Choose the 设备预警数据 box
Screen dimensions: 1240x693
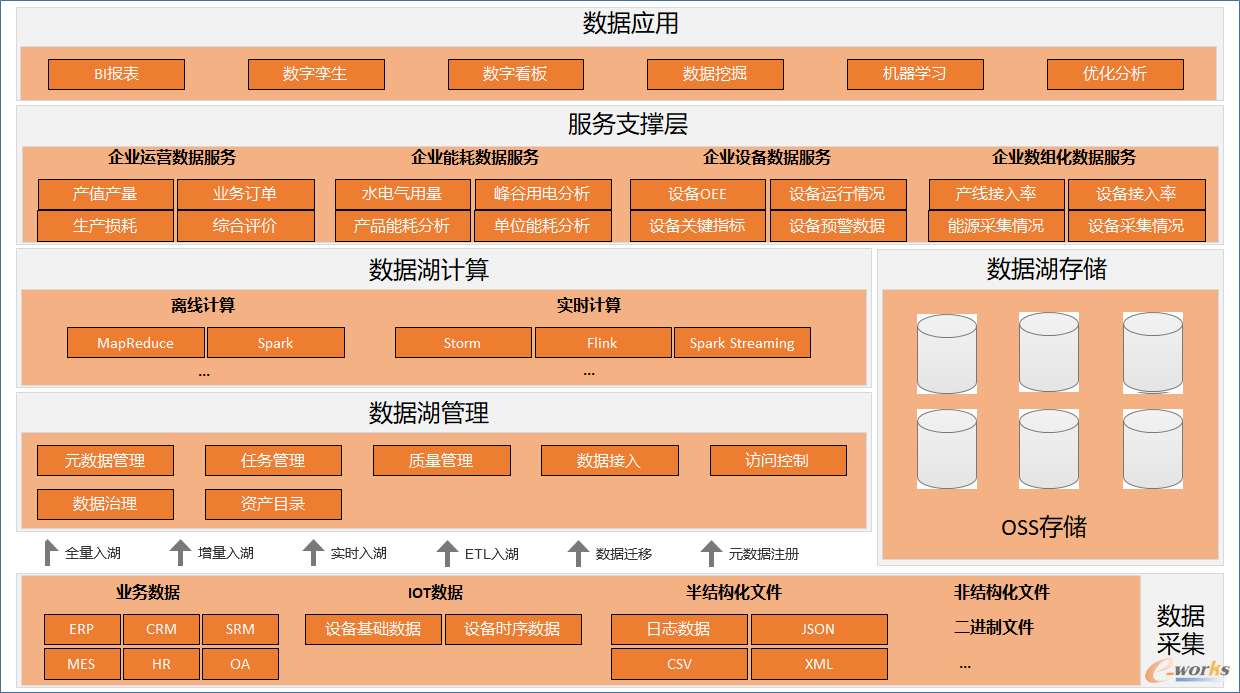[x=838, y=226]
